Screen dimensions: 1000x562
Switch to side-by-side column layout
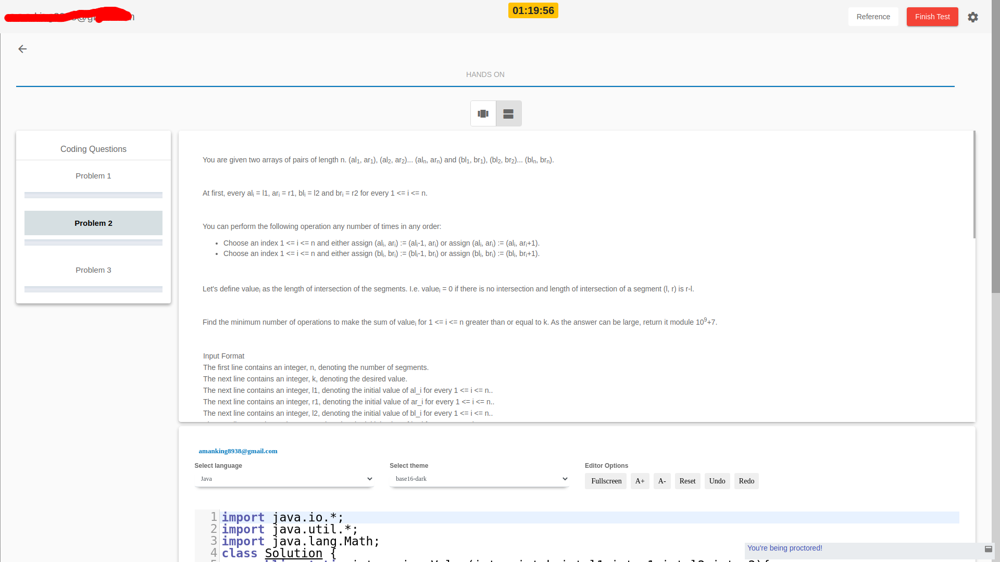483,114
